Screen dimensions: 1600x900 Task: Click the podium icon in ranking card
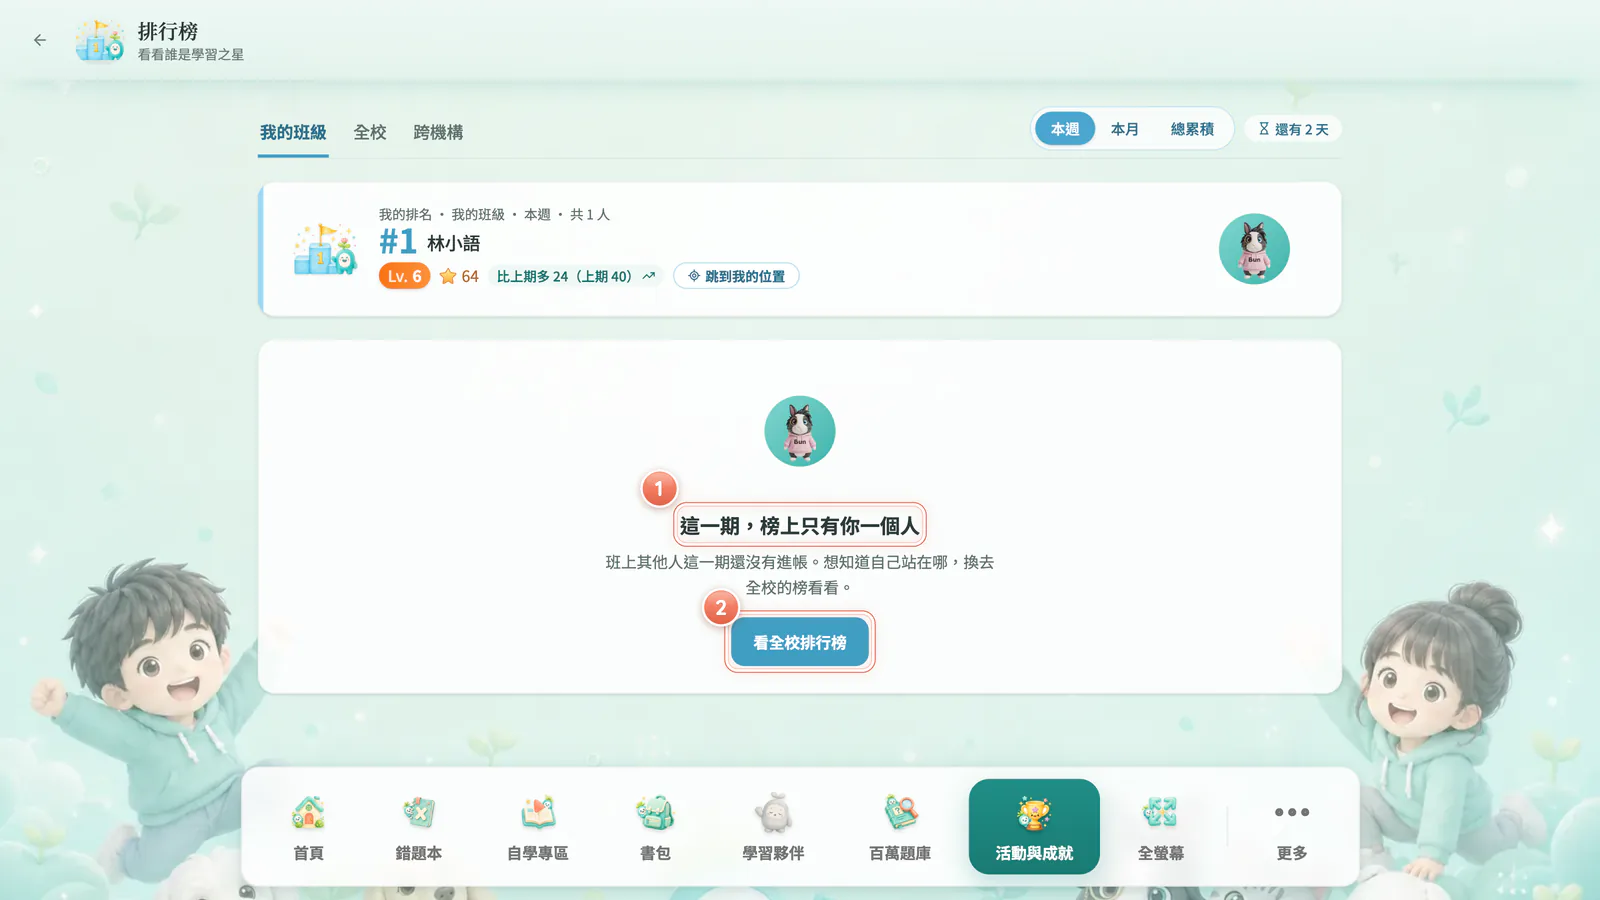(325, 249)
